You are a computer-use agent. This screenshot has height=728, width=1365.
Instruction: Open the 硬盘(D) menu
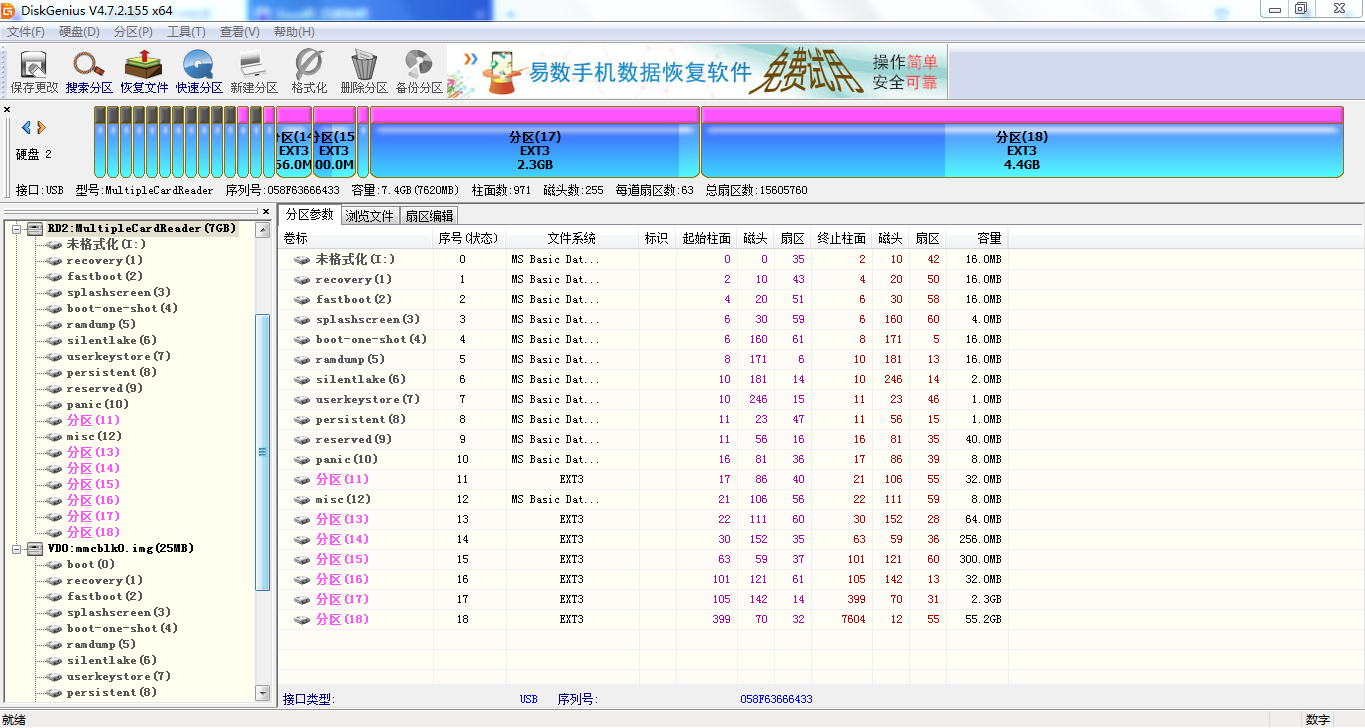click(79, 32)
